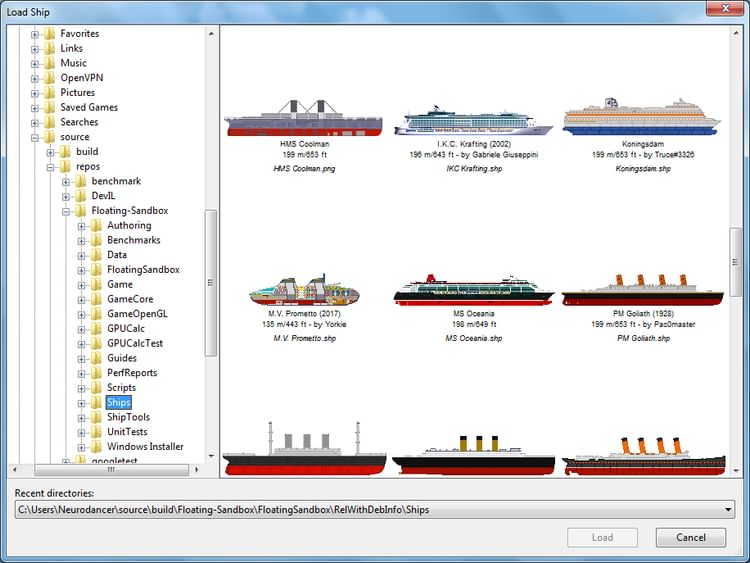Click the ship panel scroll up arrow

(736, 33)
